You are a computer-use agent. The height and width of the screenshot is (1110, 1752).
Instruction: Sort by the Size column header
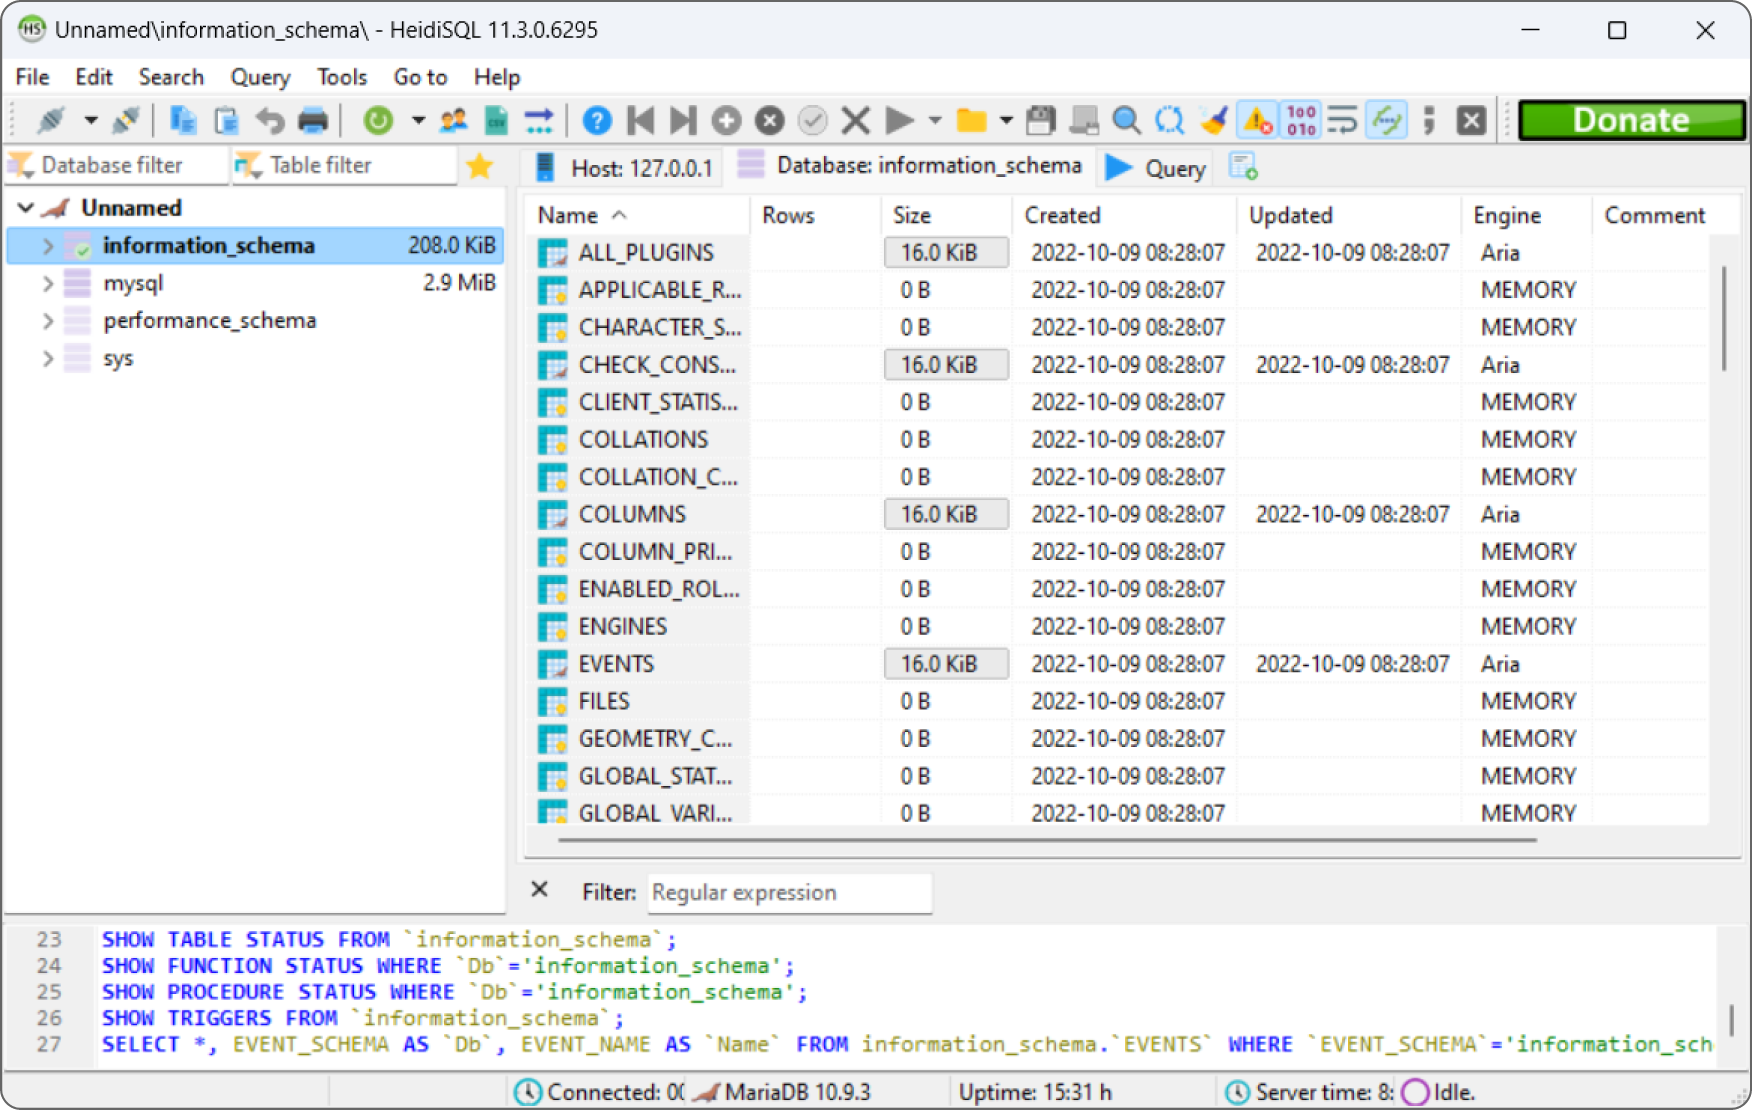pos(945,216)
